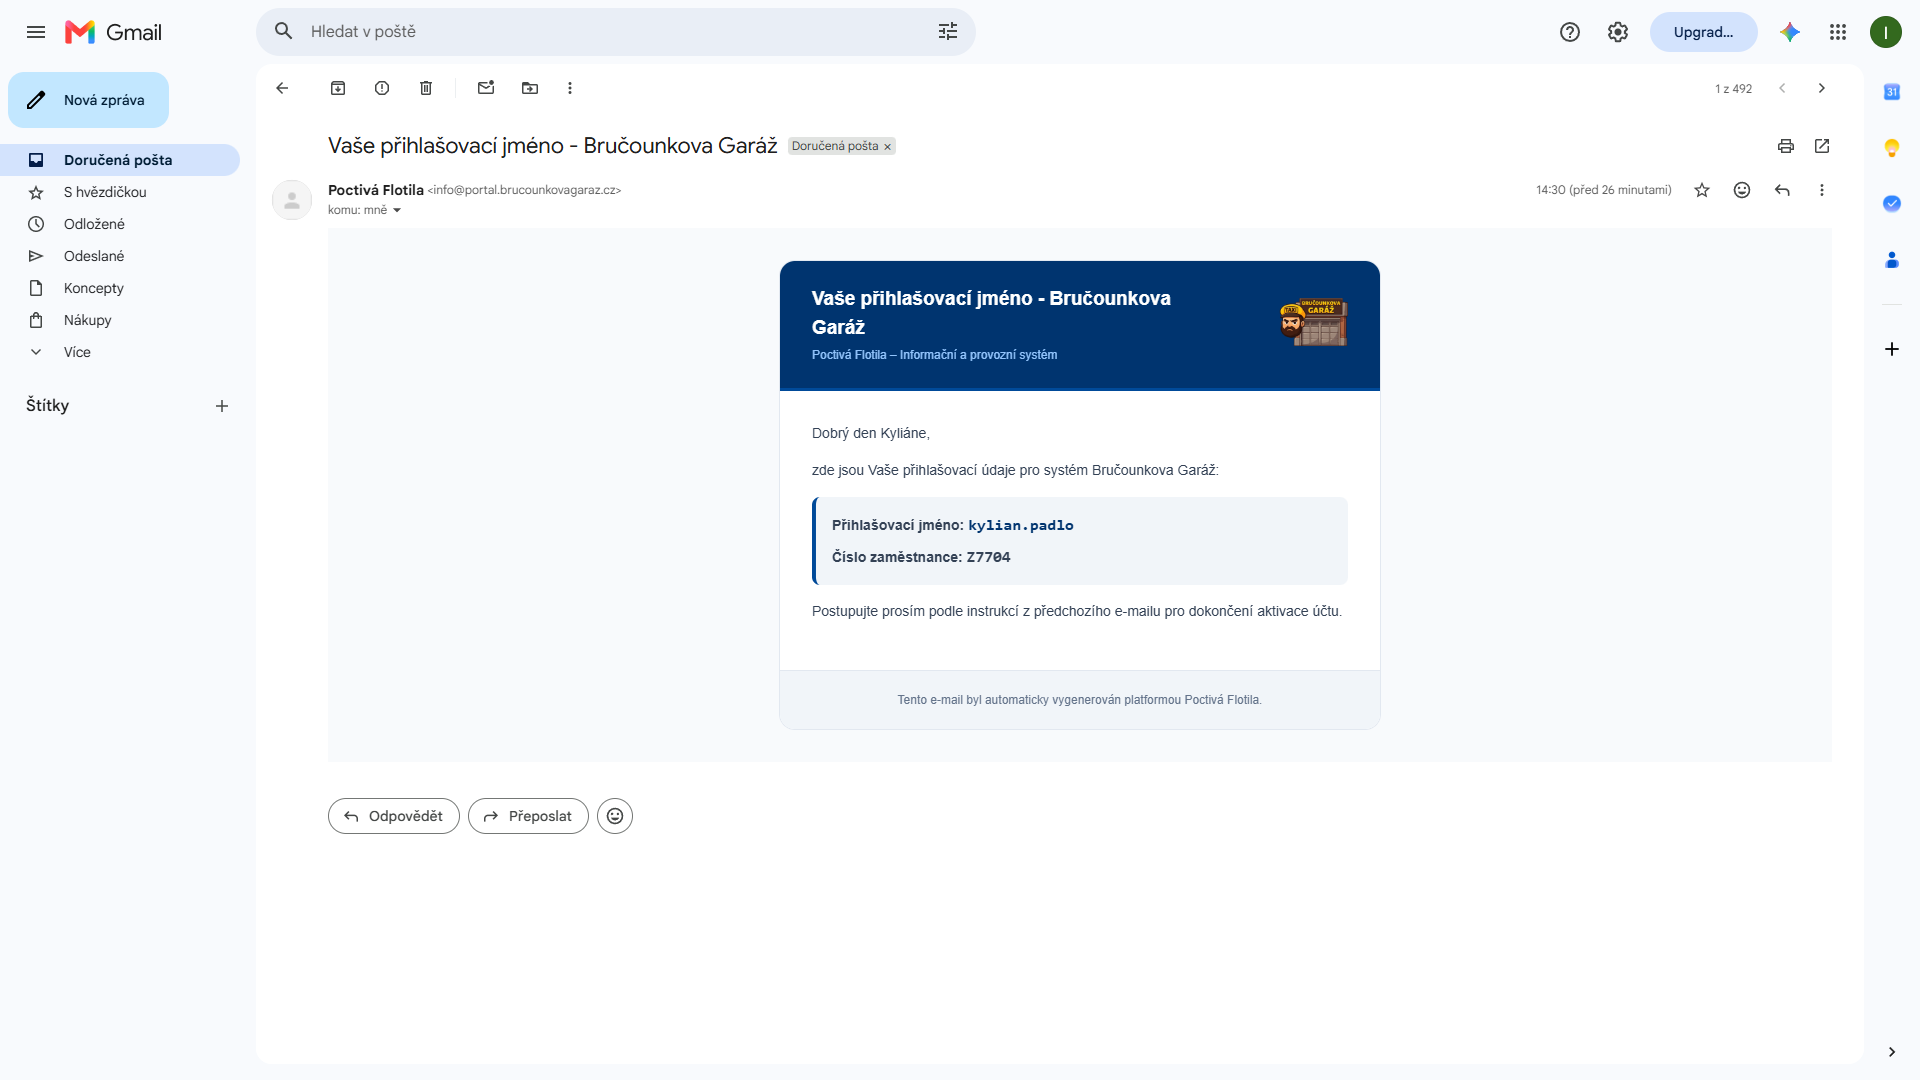Open S hvězdičkou folder
The height and width of the screenshot is (1080, 1920).
pos(120,192)
